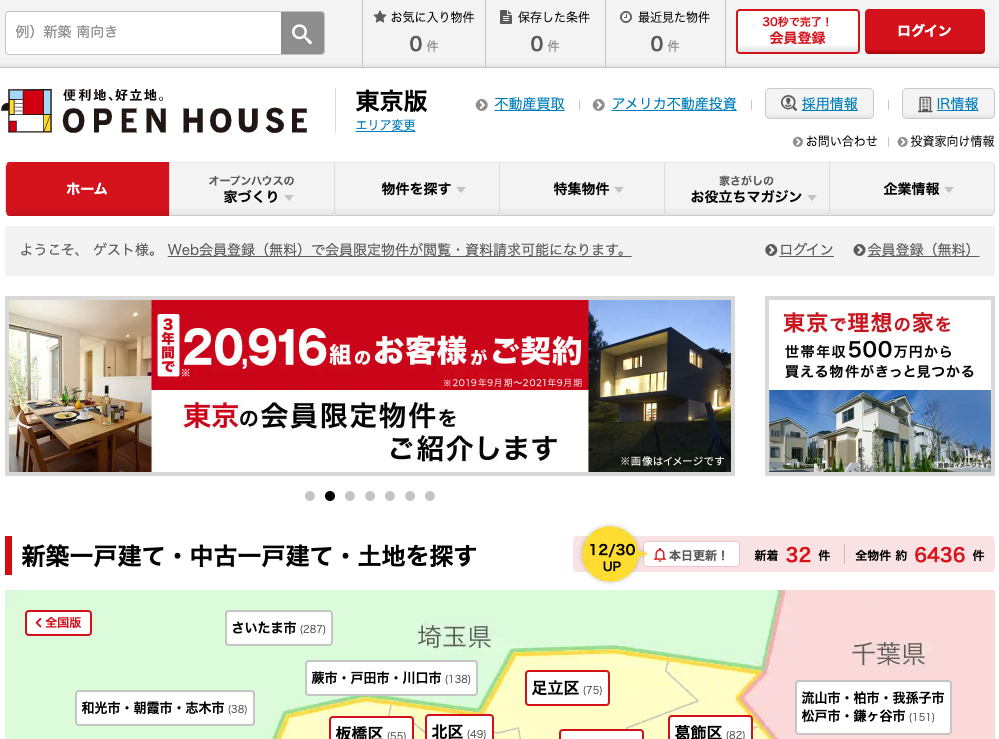Select third carousel dot
The image size is (999, 739).
(350, 496)
